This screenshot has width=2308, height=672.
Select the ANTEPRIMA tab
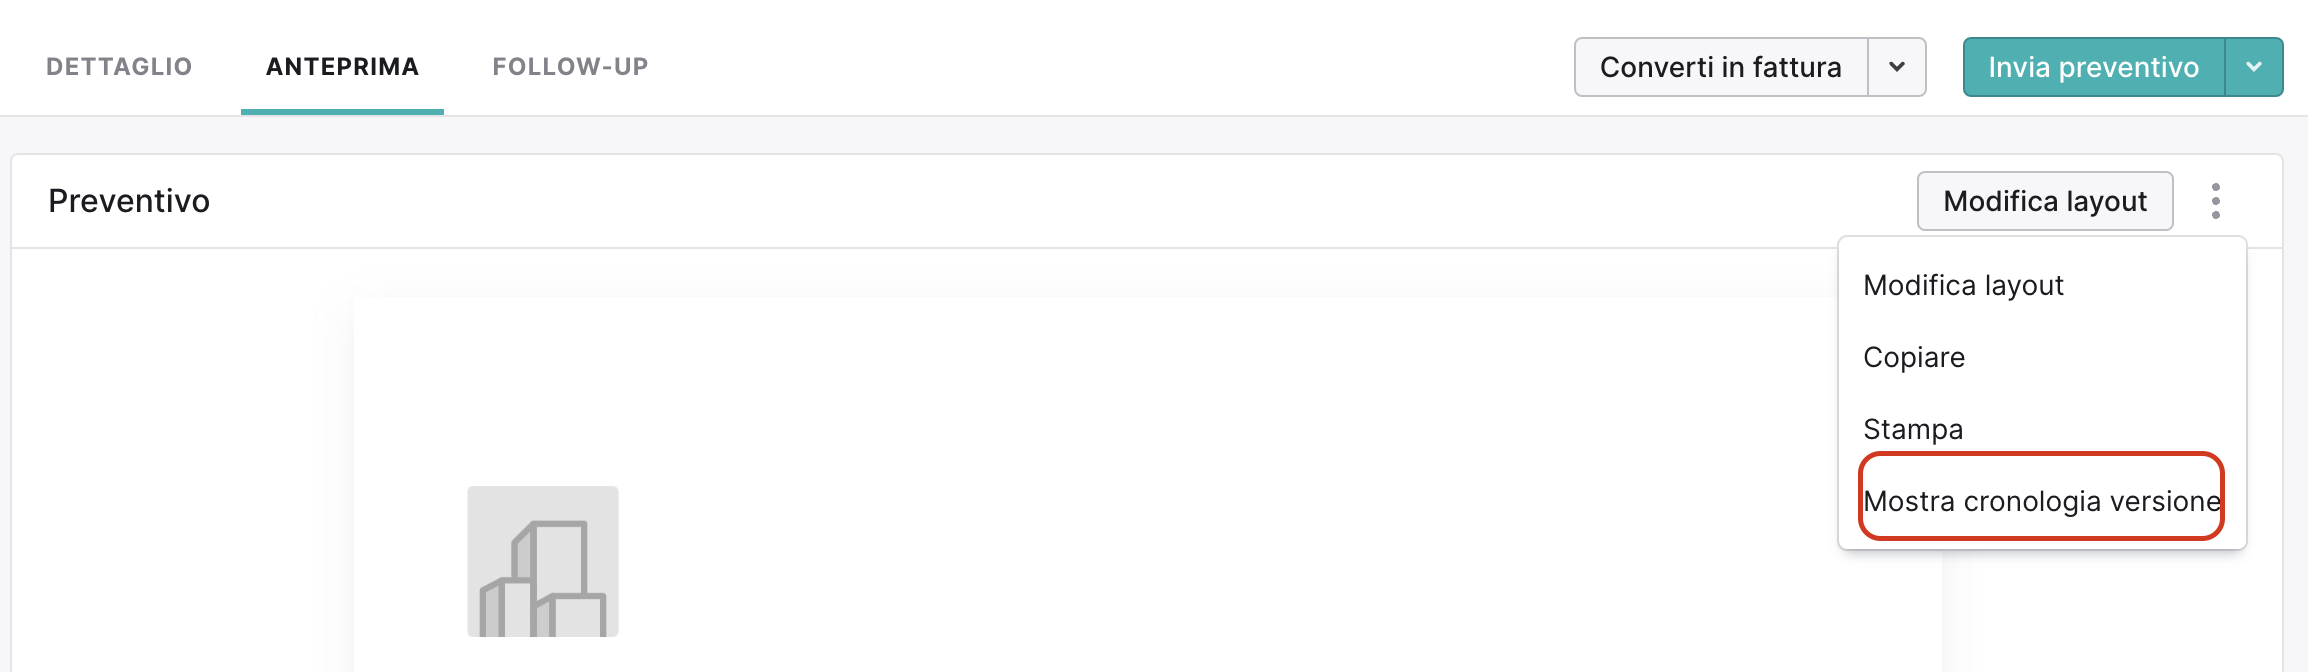[x=342, y=67]
